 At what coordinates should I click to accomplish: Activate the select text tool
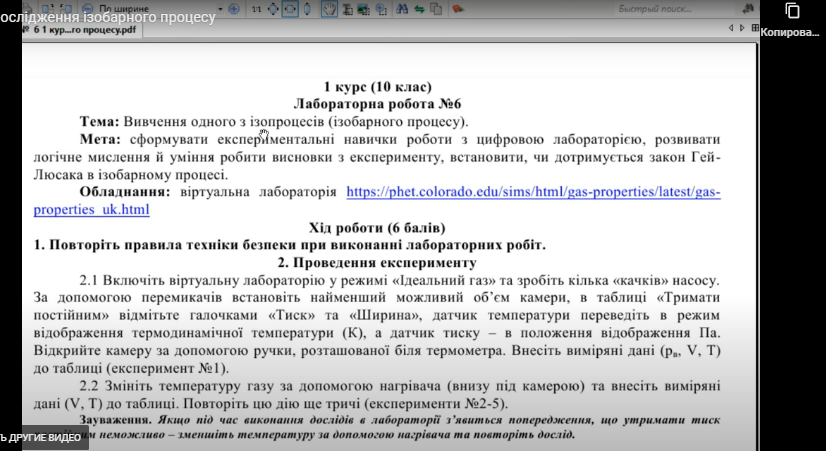point(347,9)
